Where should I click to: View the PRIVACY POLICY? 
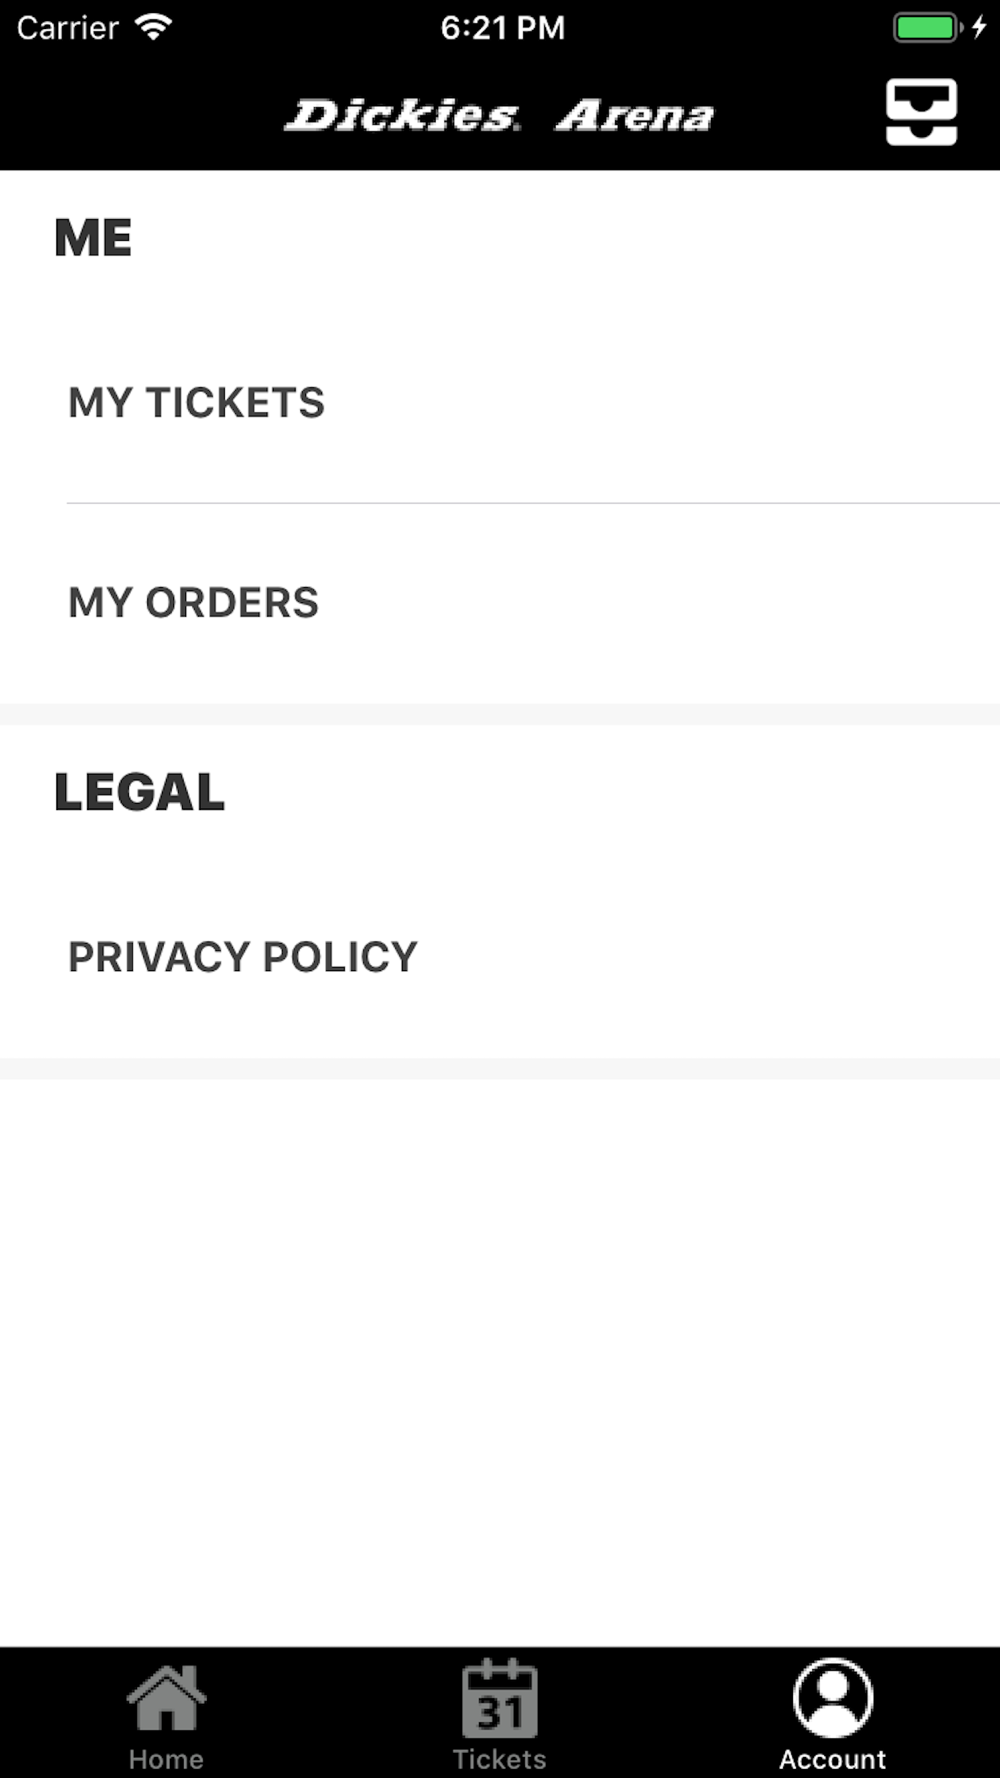[x=242, y=957]
